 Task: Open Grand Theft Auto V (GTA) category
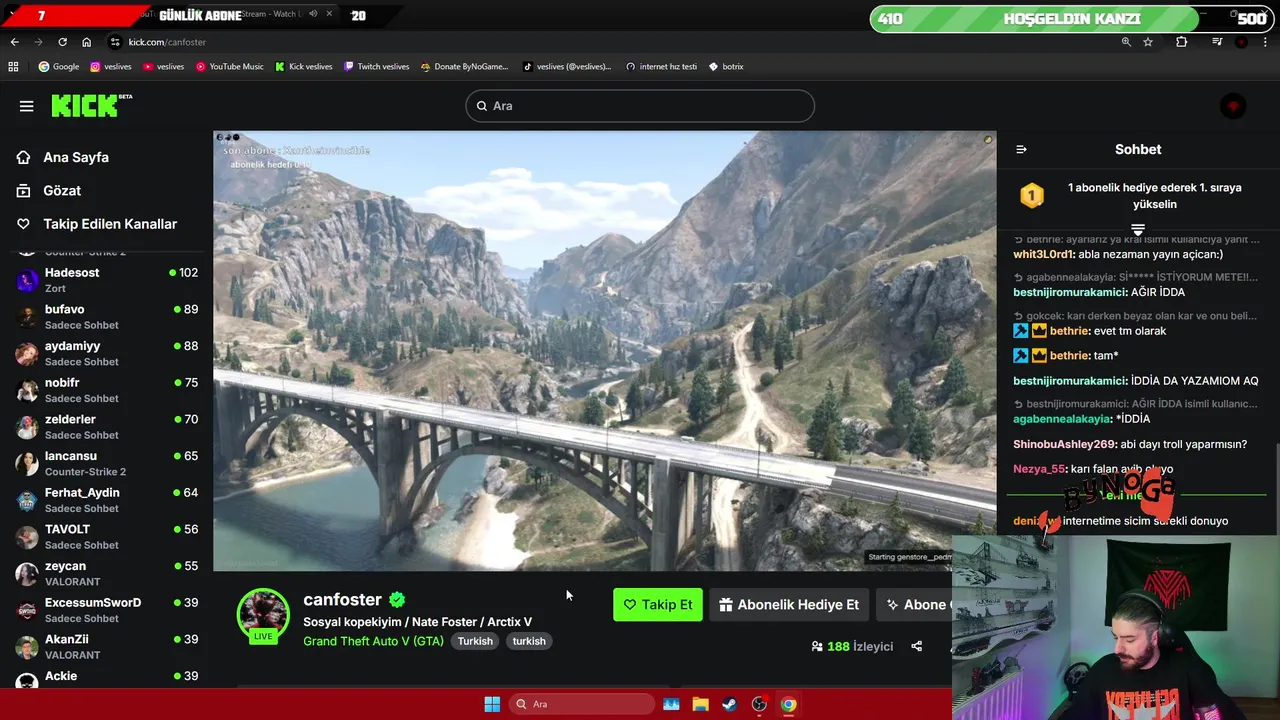[x=373, y=641]
